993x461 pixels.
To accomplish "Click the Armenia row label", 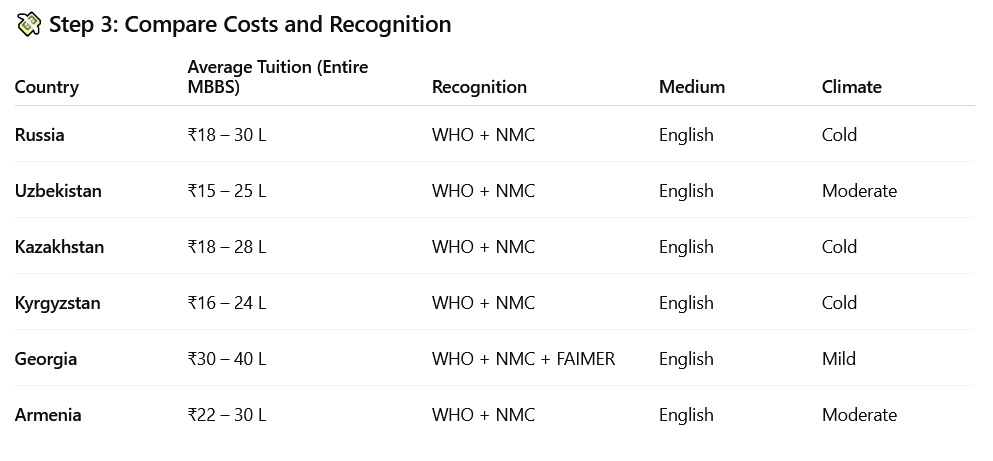I will [x=48, y=415].
